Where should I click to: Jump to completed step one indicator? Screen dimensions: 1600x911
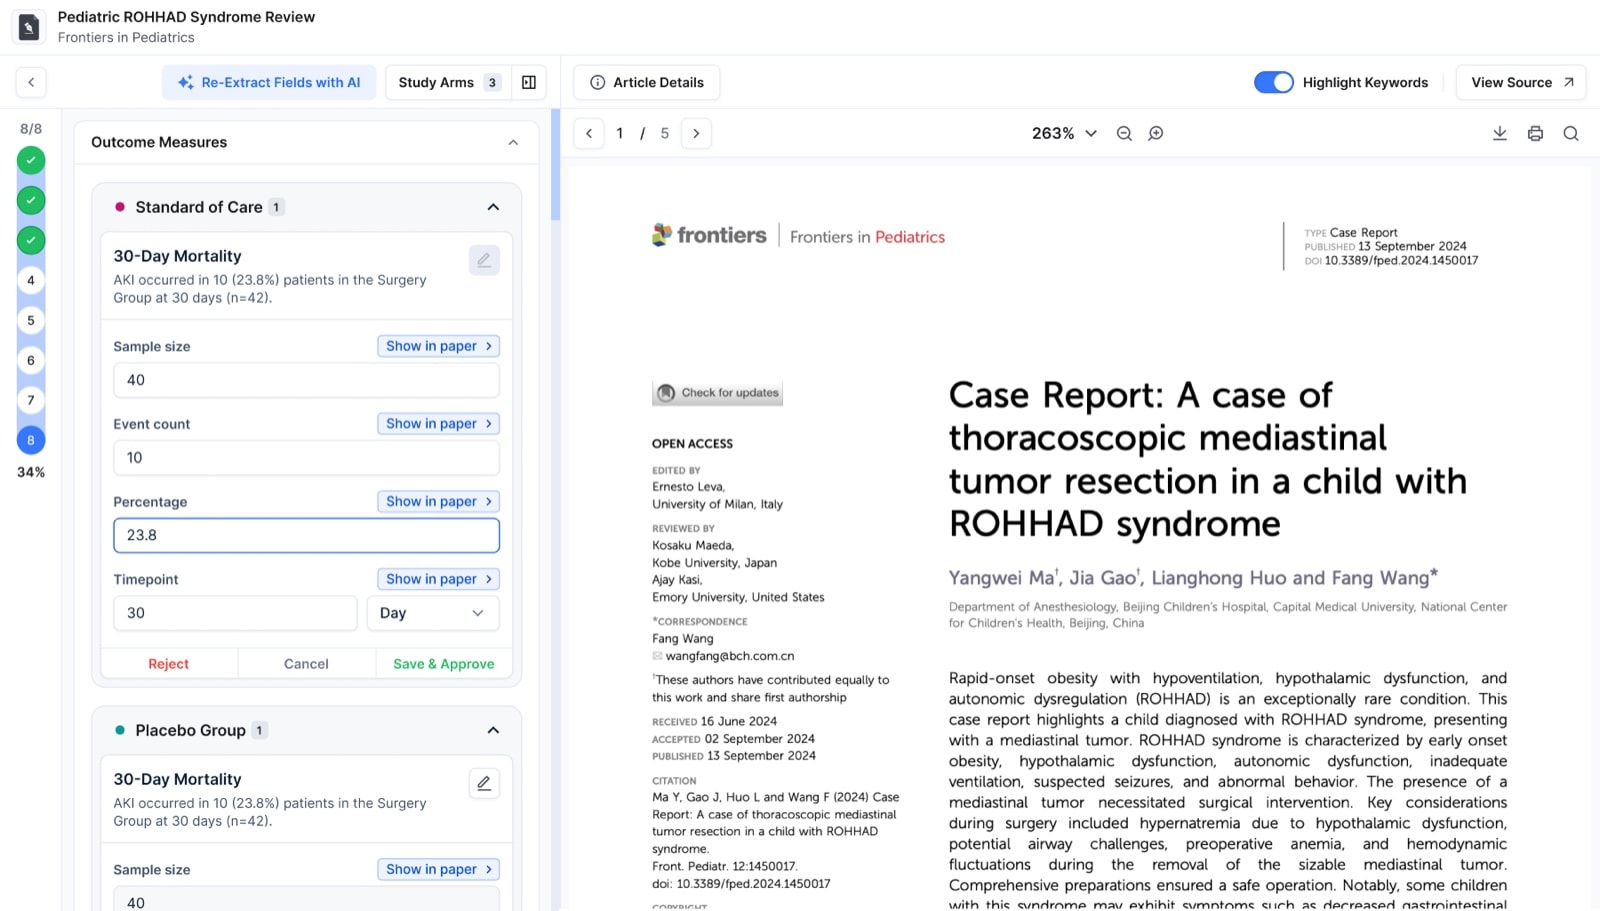[31, 160]
